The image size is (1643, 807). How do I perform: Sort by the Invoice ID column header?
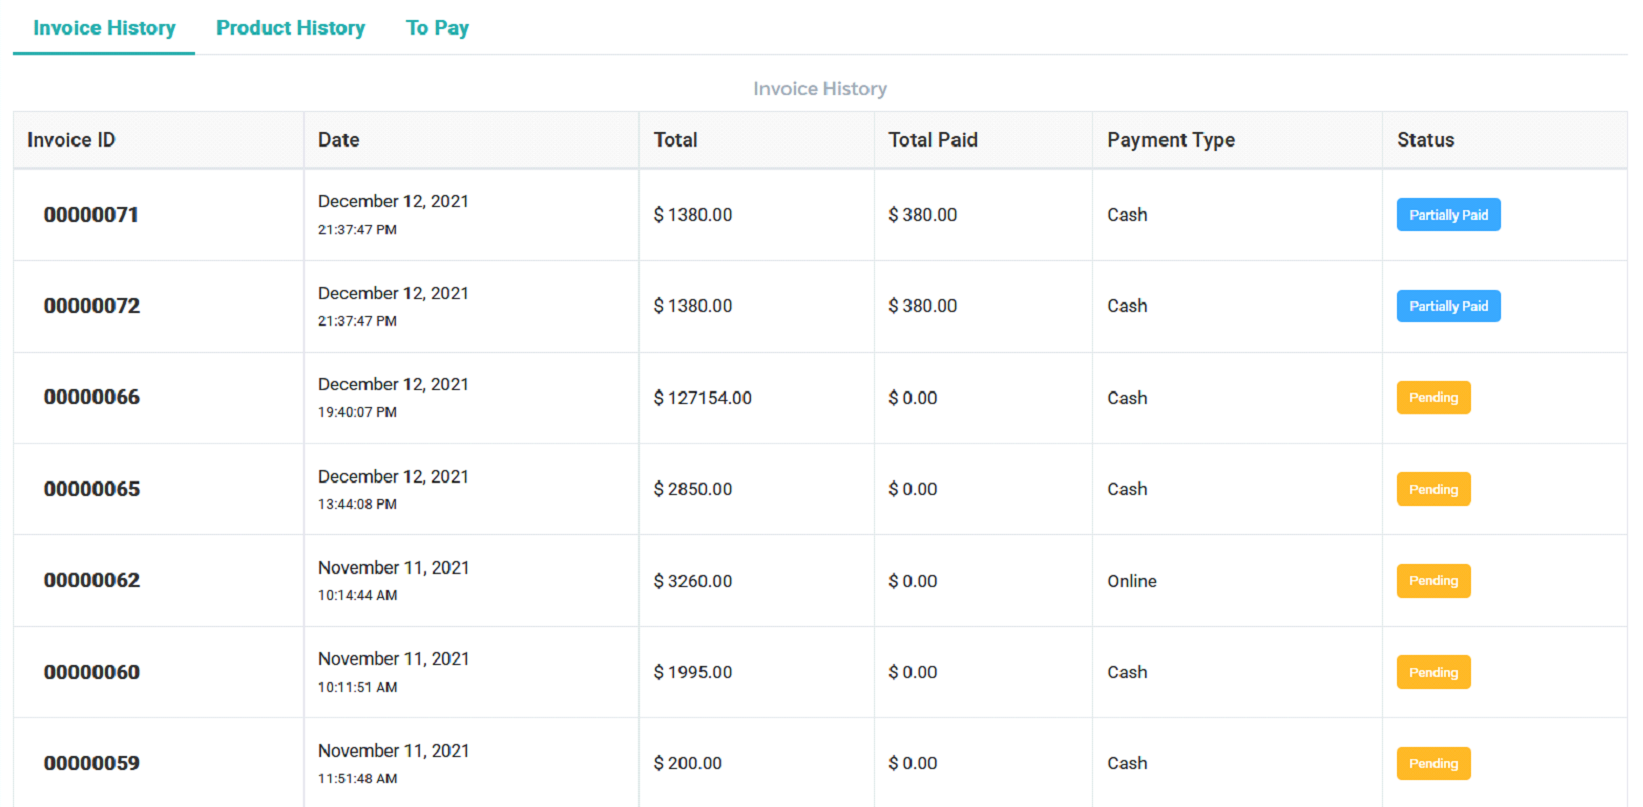71,140
